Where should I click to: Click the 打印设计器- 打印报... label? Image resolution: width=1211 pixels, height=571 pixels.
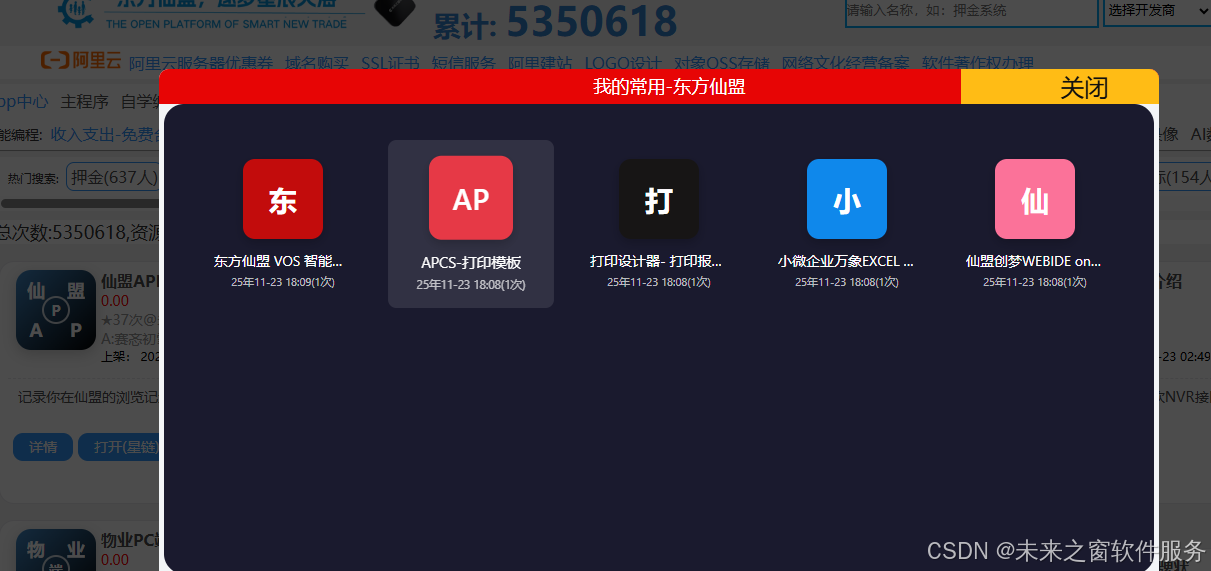pos(656,261)
